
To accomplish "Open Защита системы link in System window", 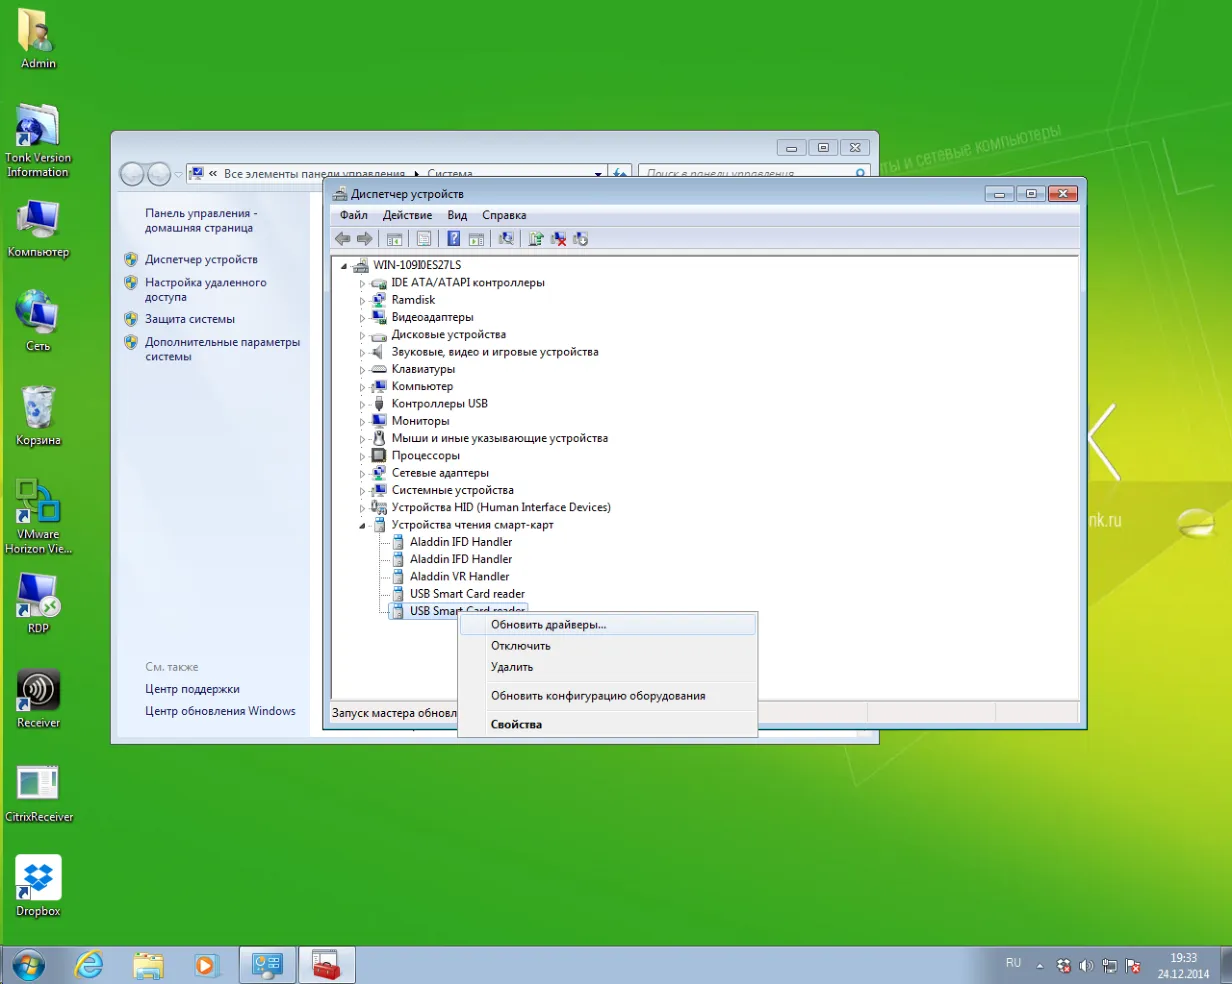I will 190,319.
